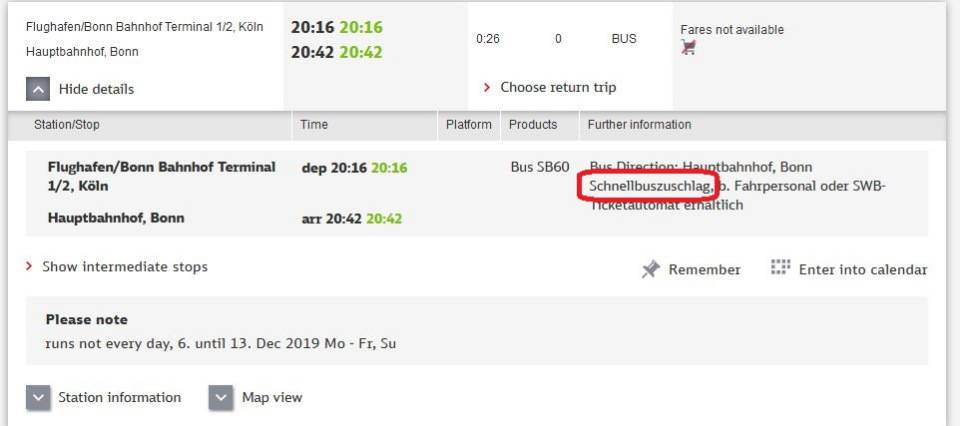This screenshot has width=960, height=426.
Task: Collapse details with Hide details arrow
Action: point(37,89)
